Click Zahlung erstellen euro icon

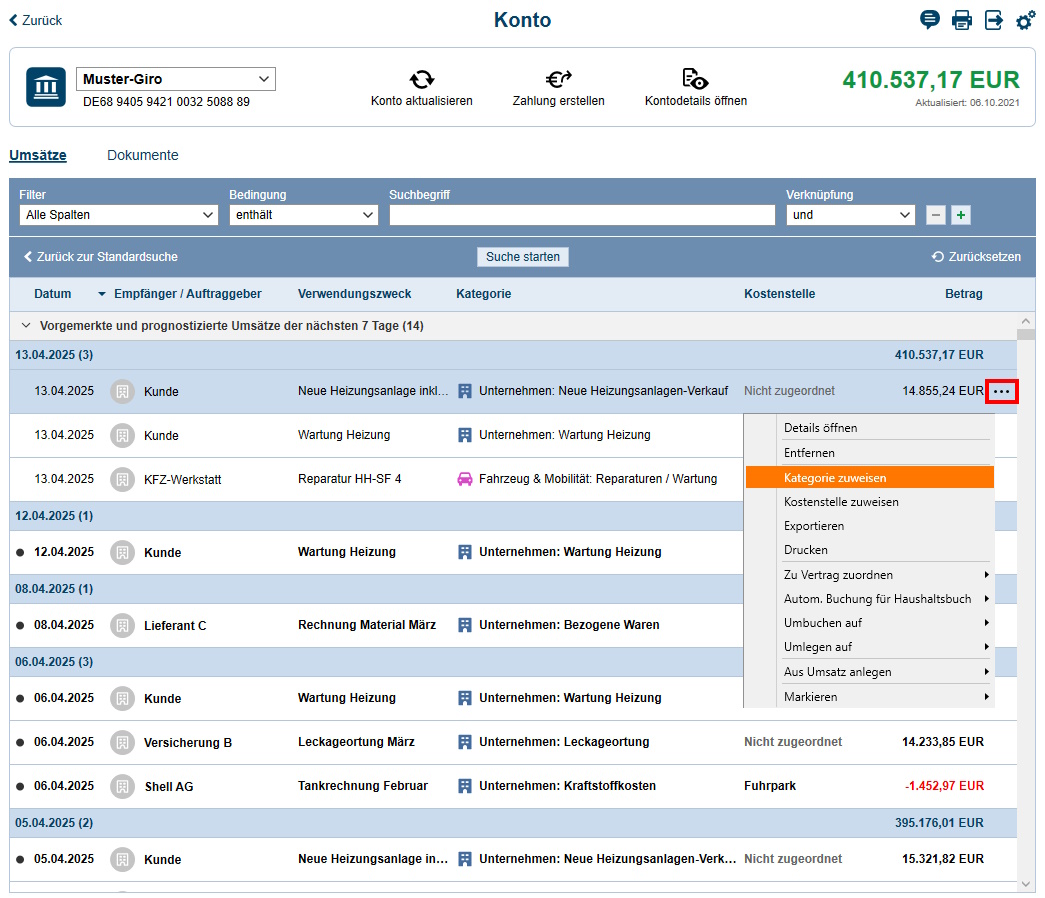[558, 79]
